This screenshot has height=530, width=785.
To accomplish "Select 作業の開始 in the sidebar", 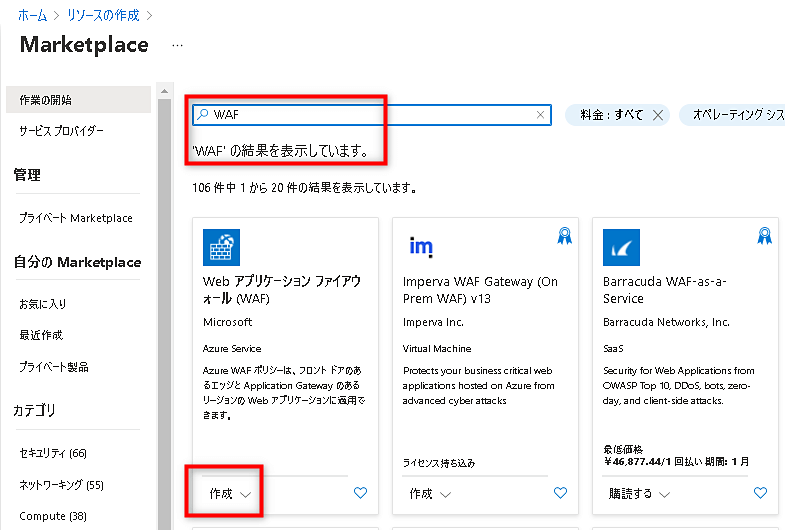I will (x=78, y=100).
